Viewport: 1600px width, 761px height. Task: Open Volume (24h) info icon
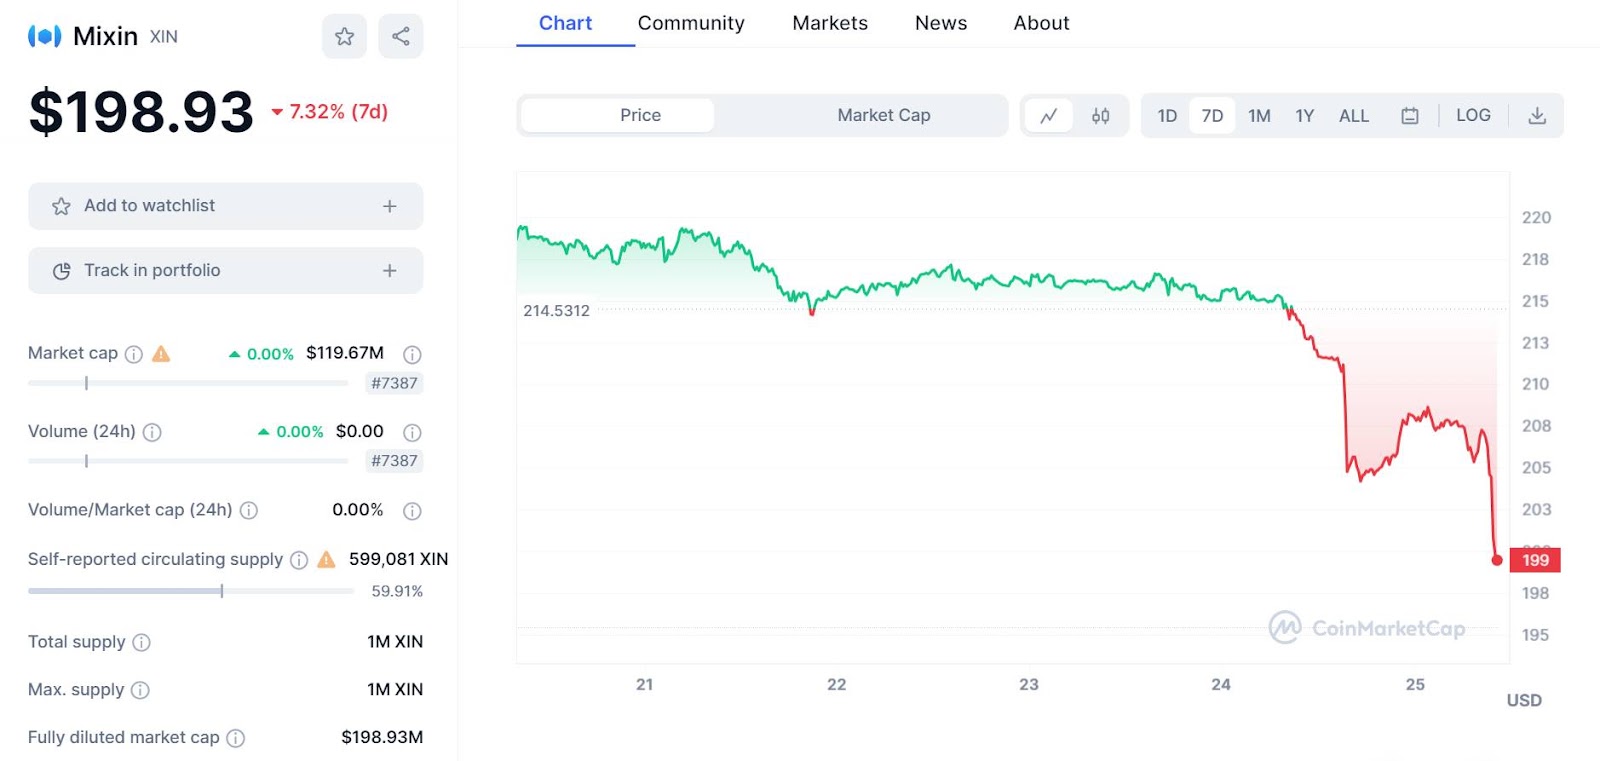[152, 432]
